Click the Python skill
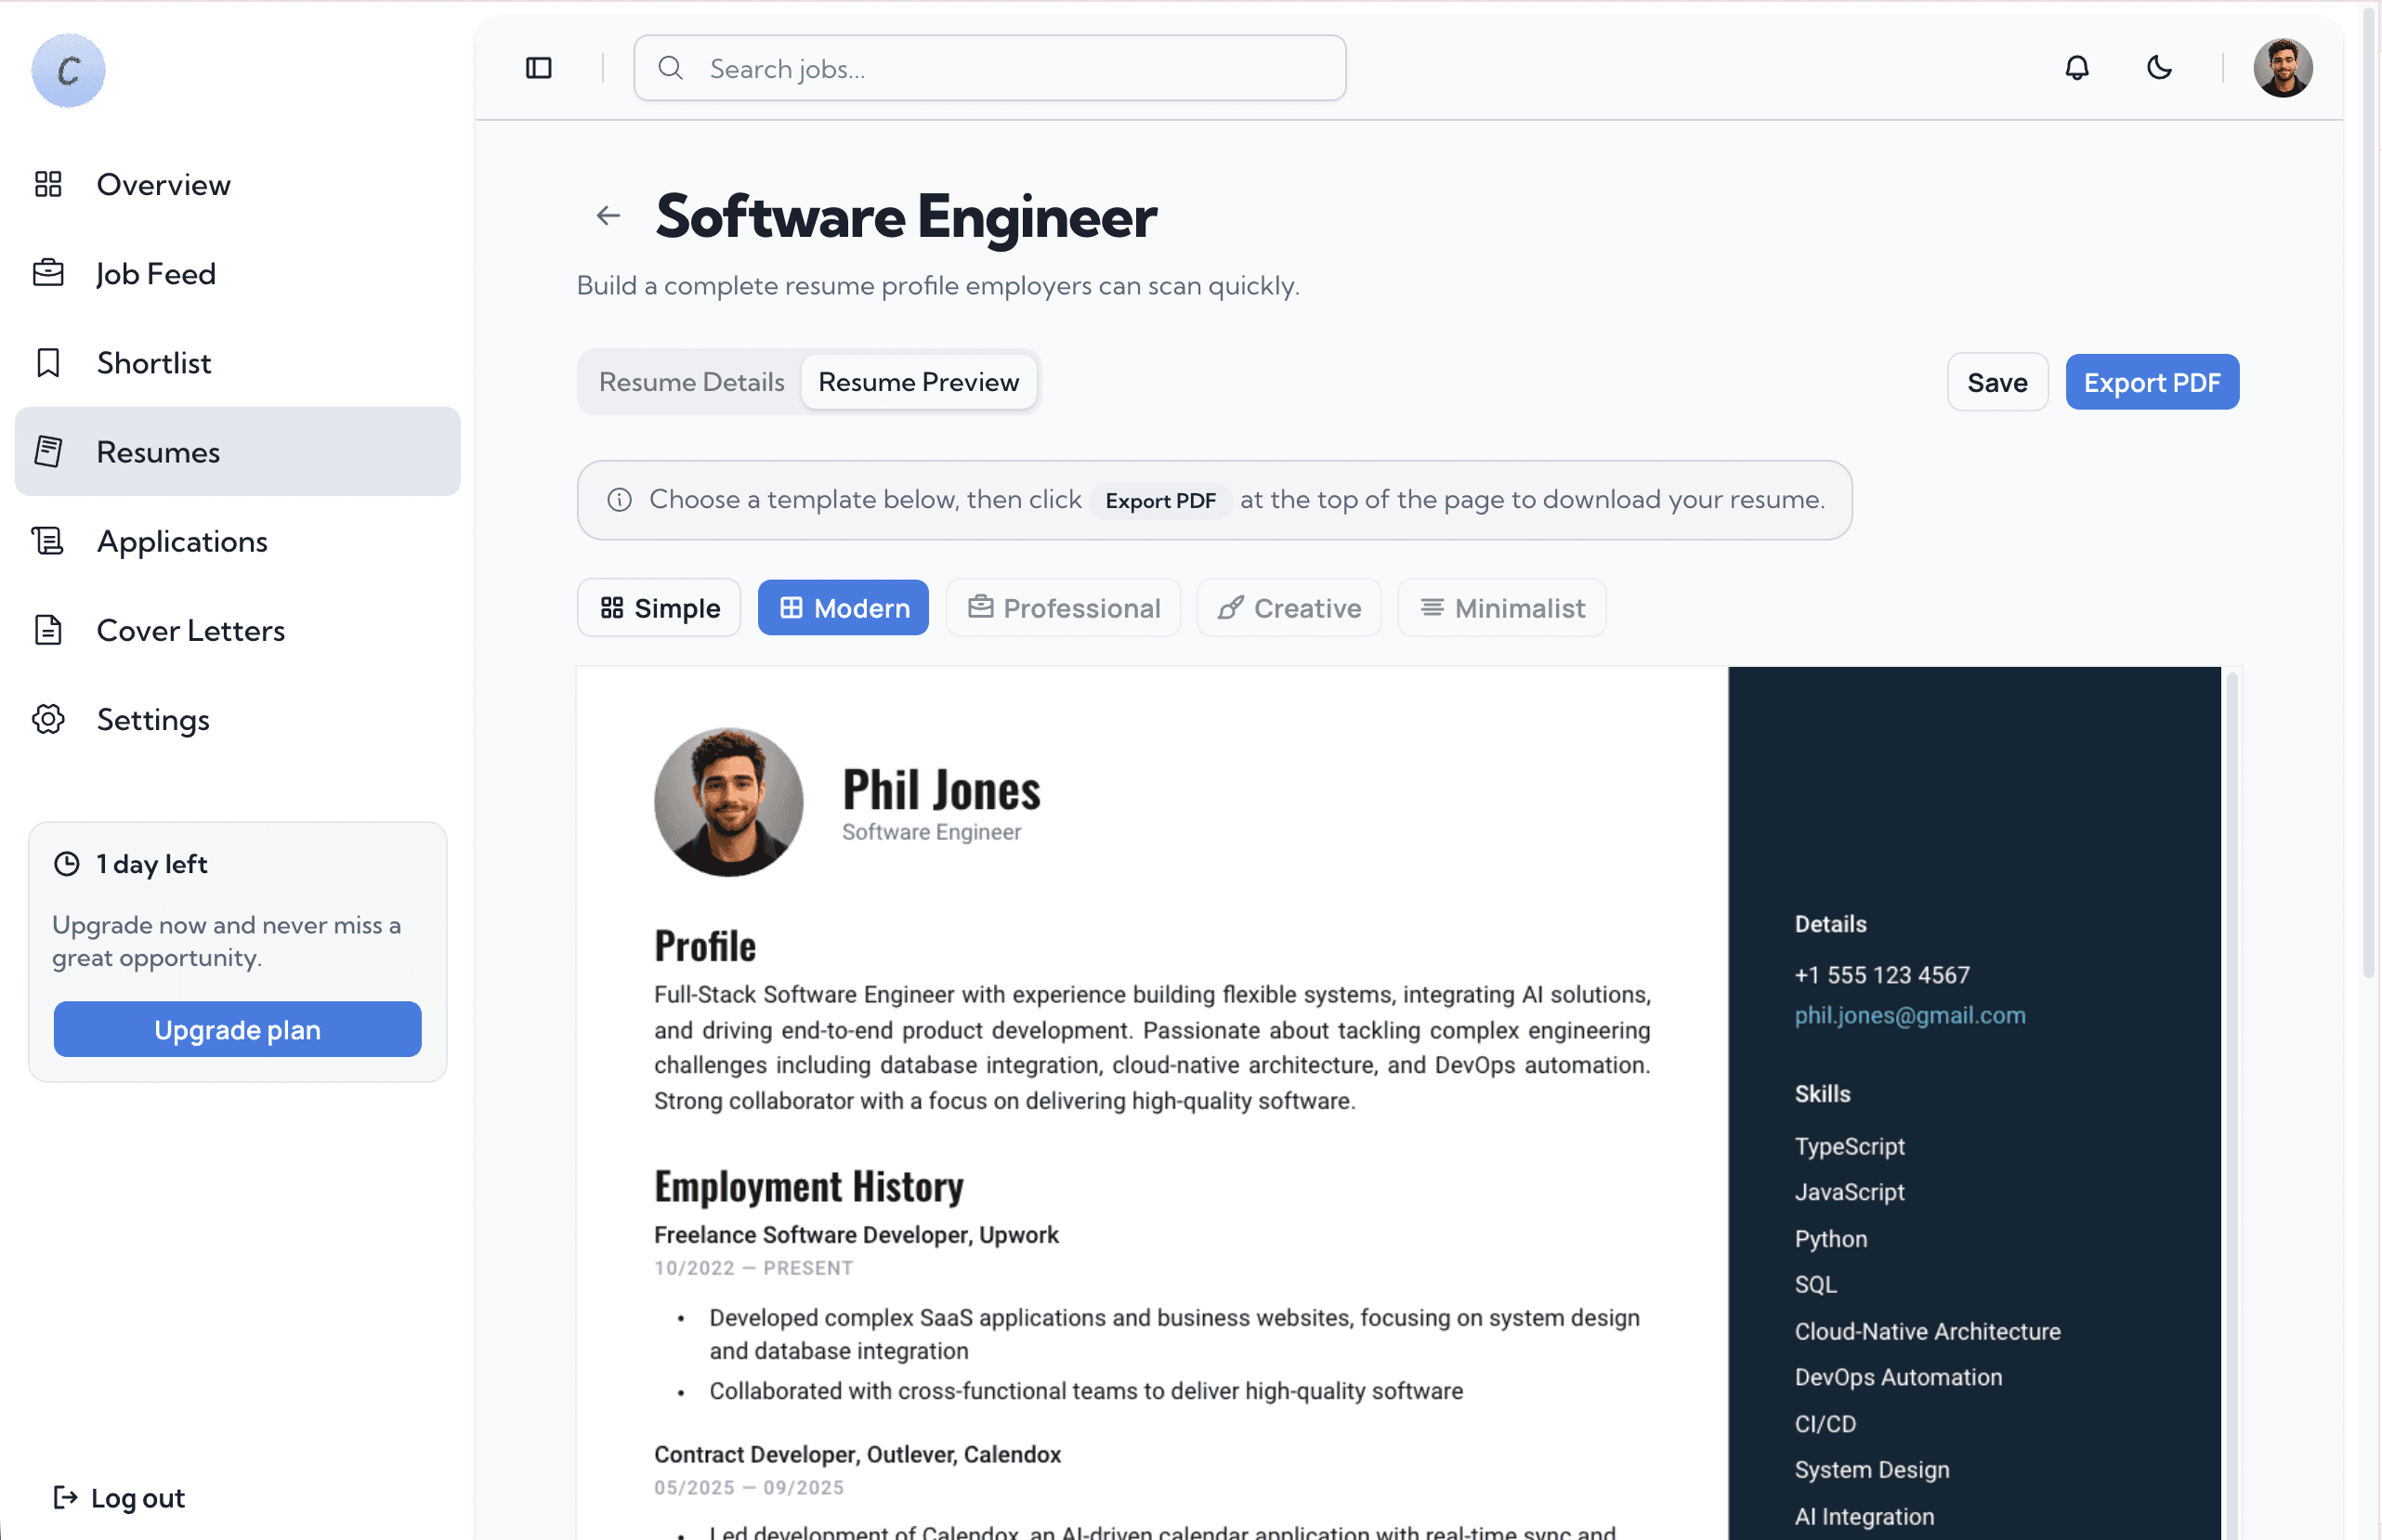This screenshot has height=1540, width=2382. click(1830, 1239)
